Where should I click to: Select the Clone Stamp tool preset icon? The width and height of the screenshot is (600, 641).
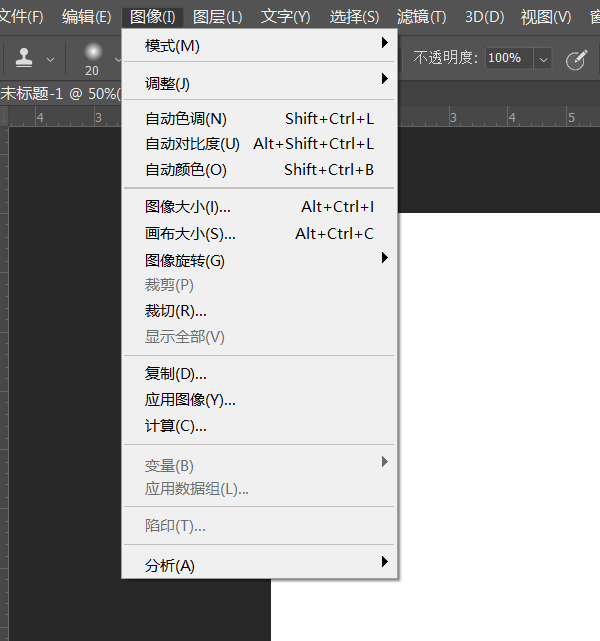[24, 58]
